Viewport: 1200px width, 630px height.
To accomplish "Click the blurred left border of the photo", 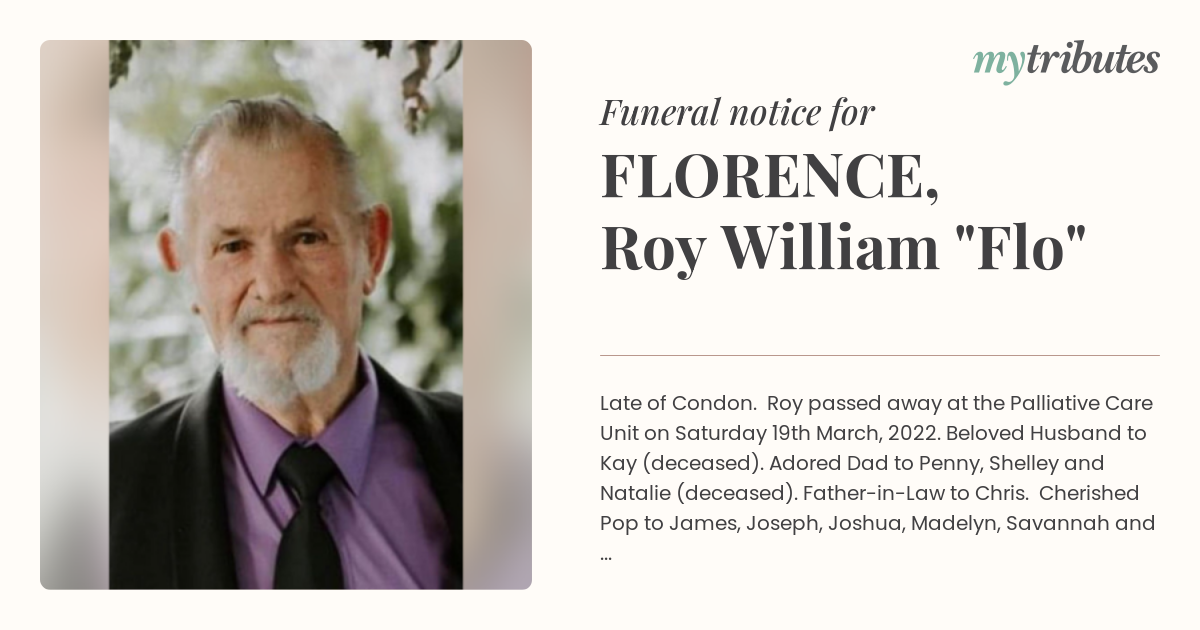I will point(74,315).
